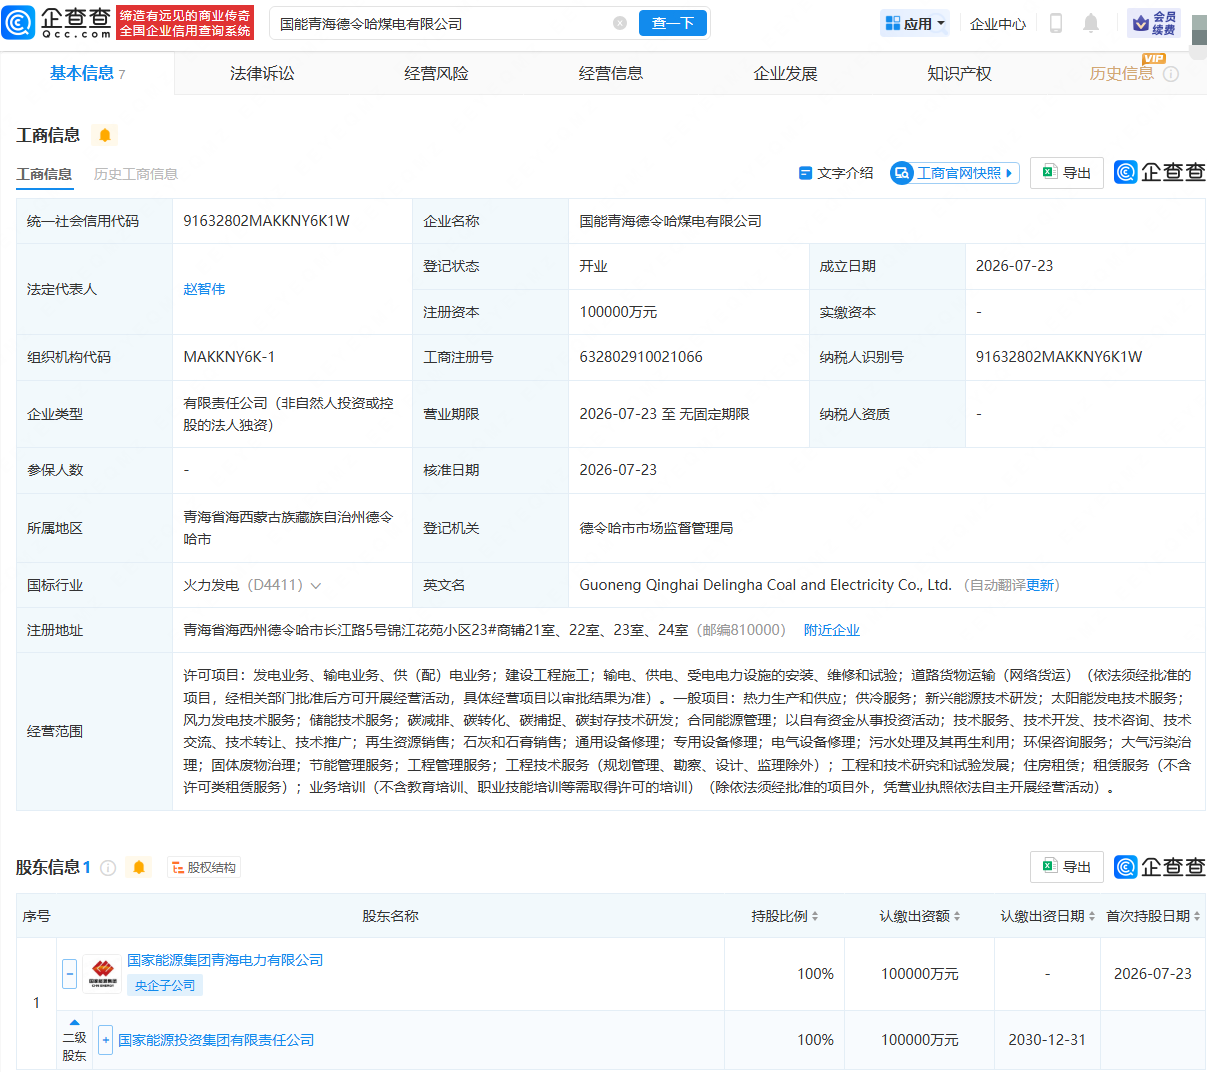Open the 工商官网快照 snapshot button
Image resolution: width=1207 pixels, height=1072 pixels.
pos(955,173)
